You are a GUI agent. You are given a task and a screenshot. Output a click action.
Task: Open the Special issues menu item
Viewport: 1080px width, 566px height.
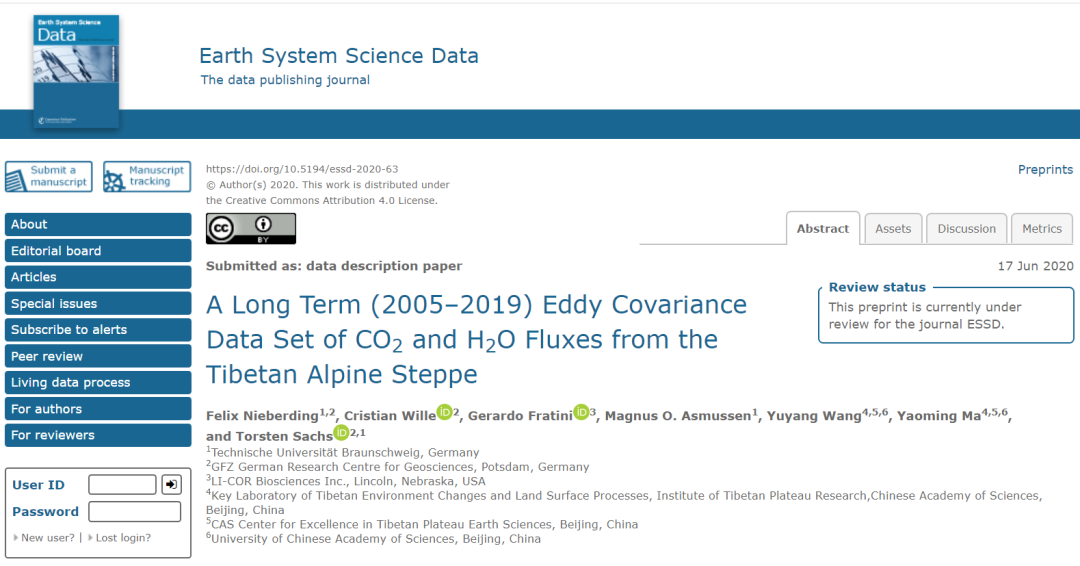tap(97, 304)
